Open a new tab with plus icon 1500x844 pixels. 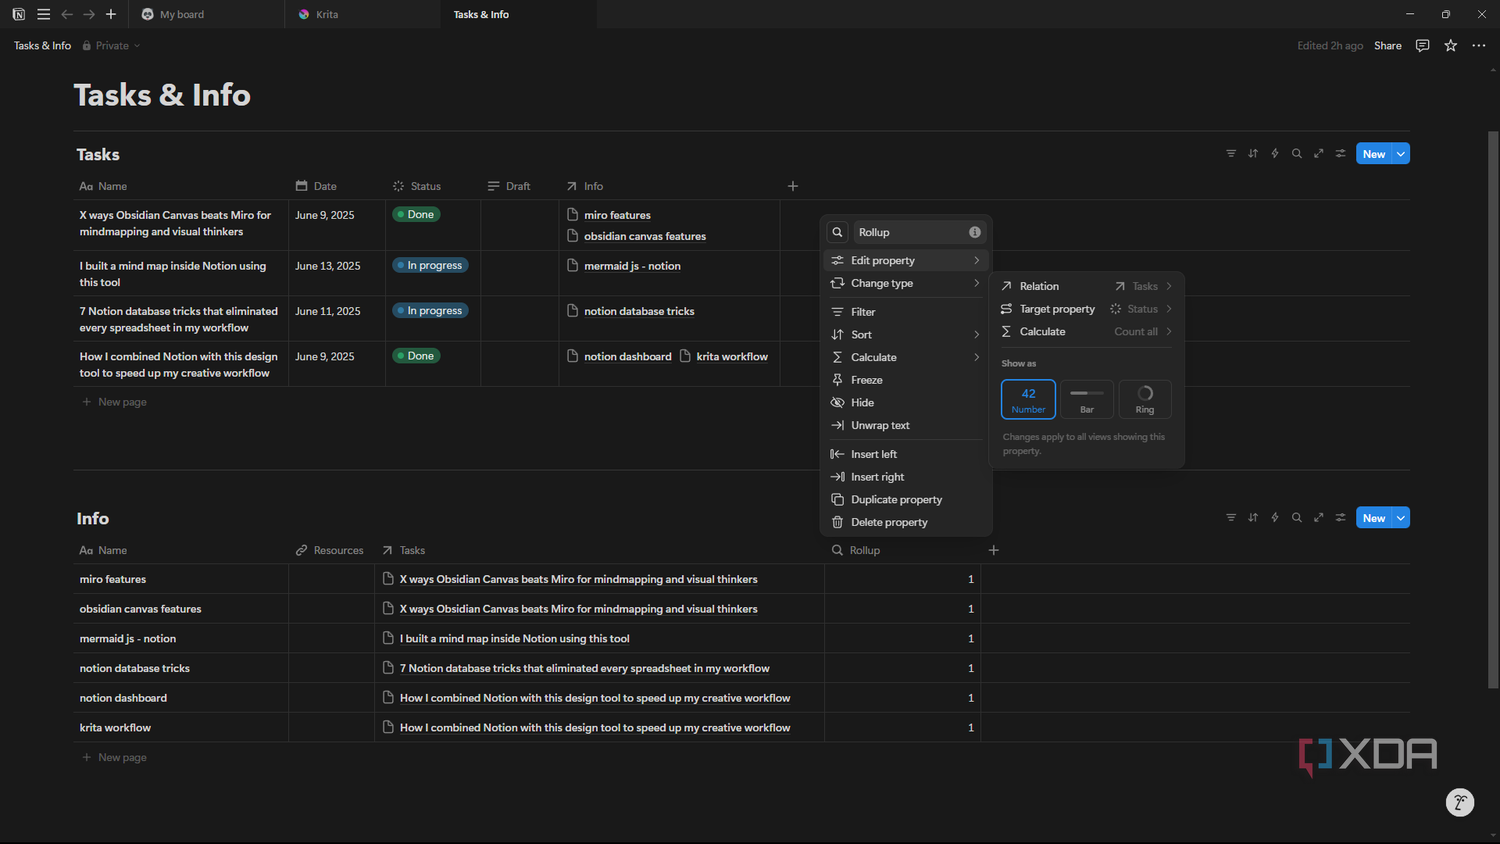(x=111, y=14)
